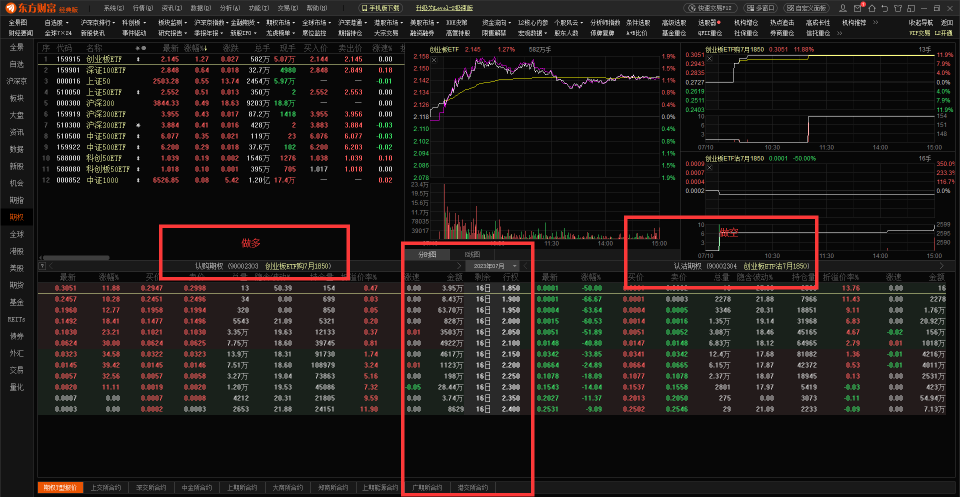Switch to K线图 tab
This screenshot has height=497, width=960.
pyautogui.click(x=471, y=255)
